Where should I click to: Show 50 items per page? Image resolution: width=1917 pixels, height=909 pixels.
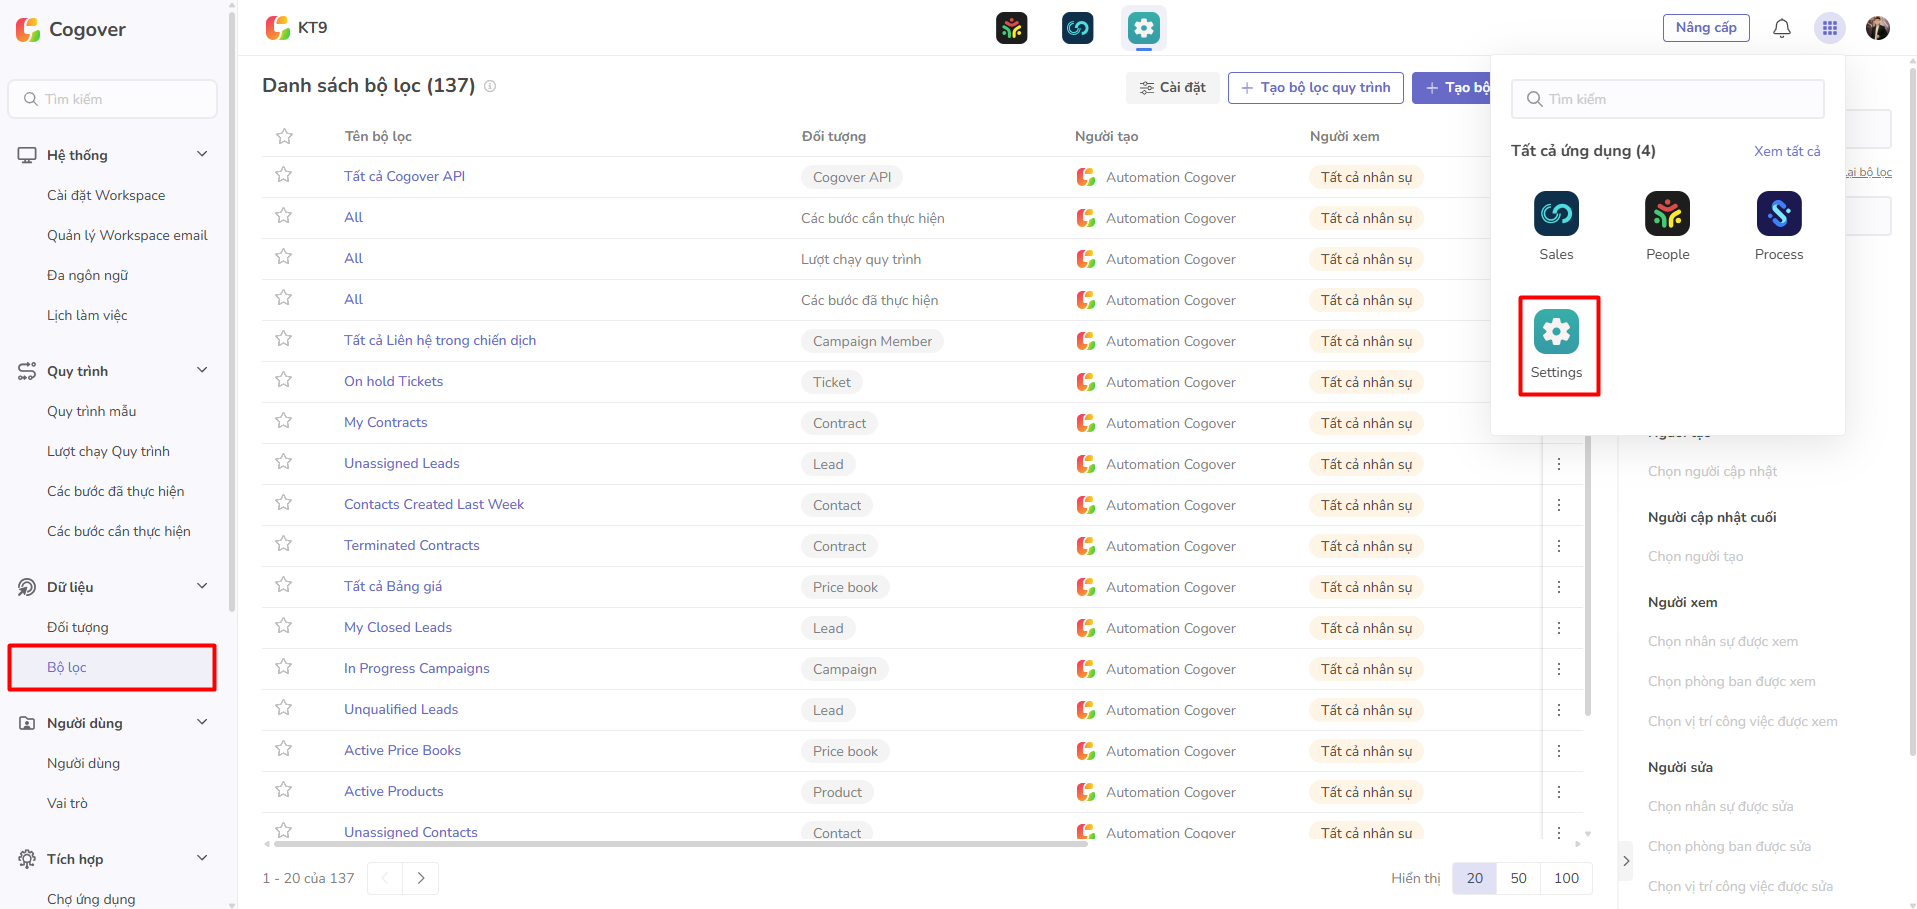(x=1518, y=878)
